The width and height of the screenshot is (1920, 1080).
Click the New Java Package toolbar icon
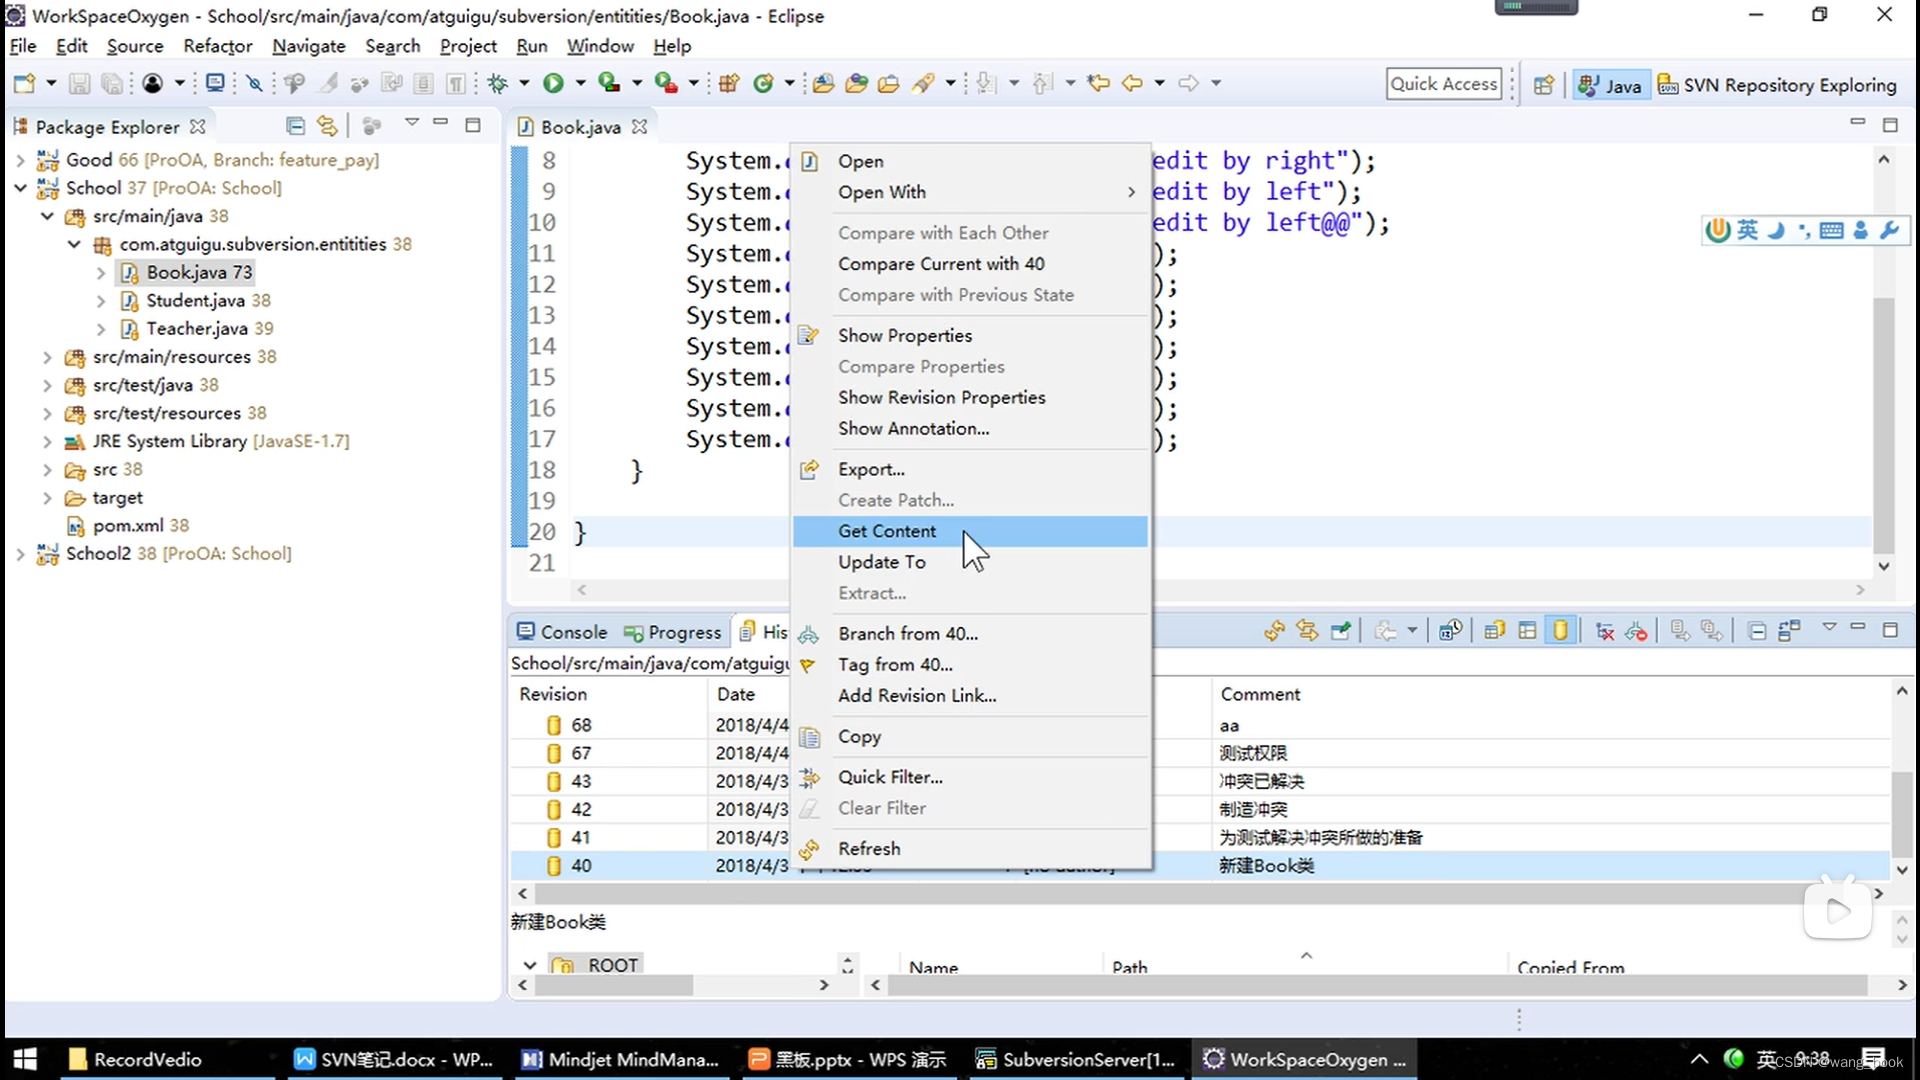(x=729, y=84)
